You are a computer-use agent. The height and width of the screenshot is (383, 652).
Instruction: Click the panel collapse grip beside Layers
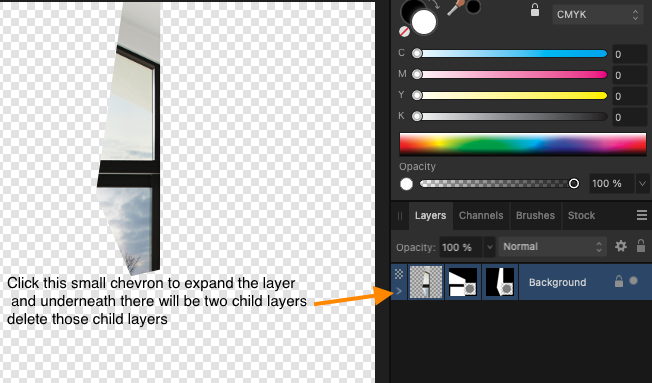400,216
